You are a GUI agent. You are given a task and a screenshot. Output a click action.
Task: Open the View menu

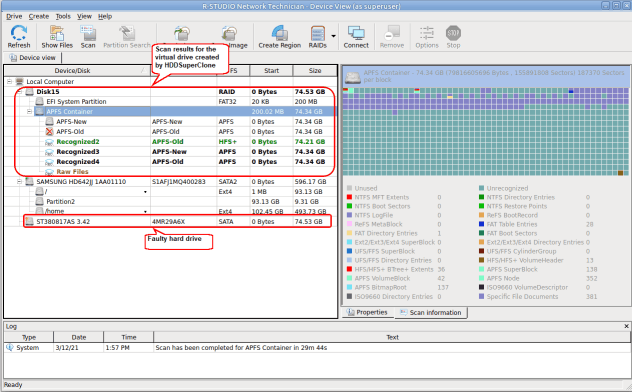click(84, 16)
